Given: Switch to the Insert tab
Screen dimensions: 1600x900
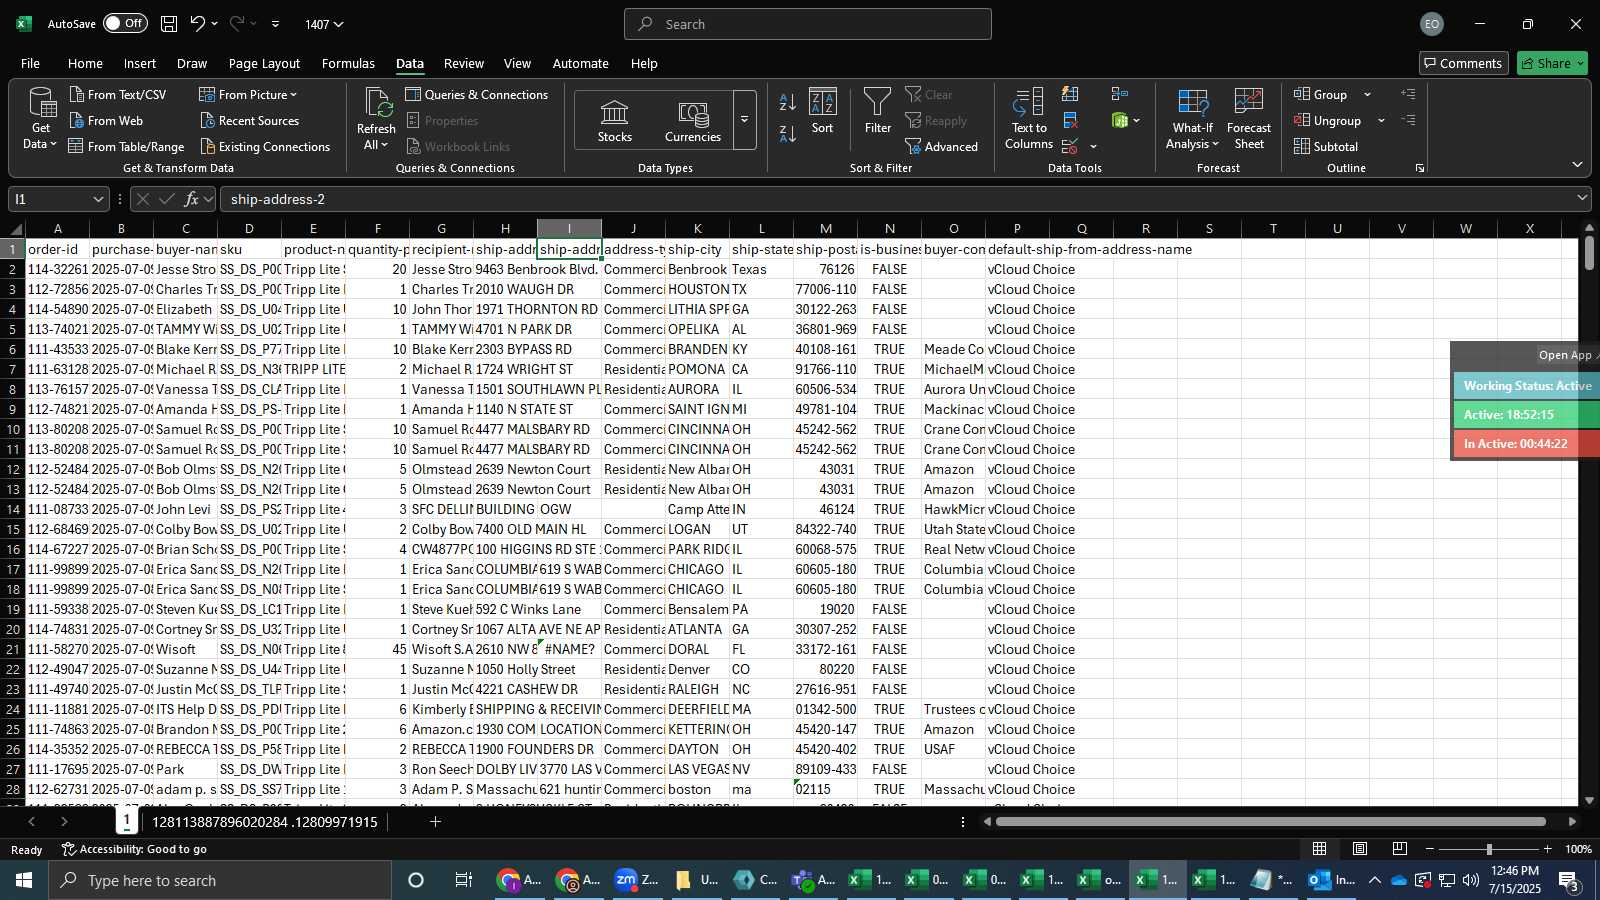Looking at the screenshot, I should 140,63.
